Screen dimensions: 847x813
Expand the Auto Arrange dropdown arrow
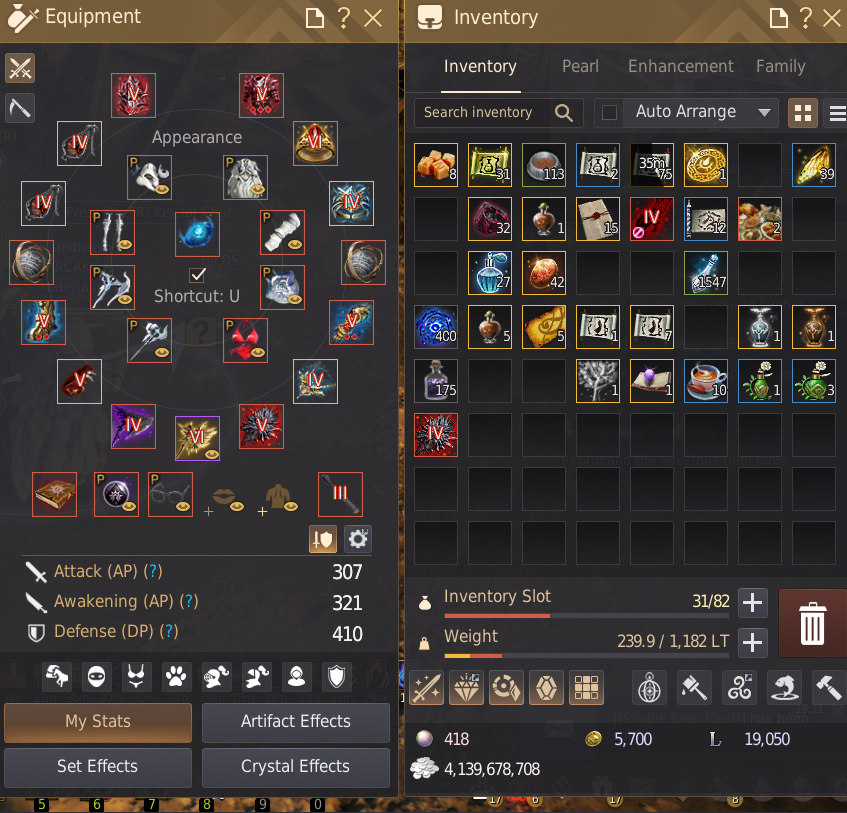click(x=764, y=112)
